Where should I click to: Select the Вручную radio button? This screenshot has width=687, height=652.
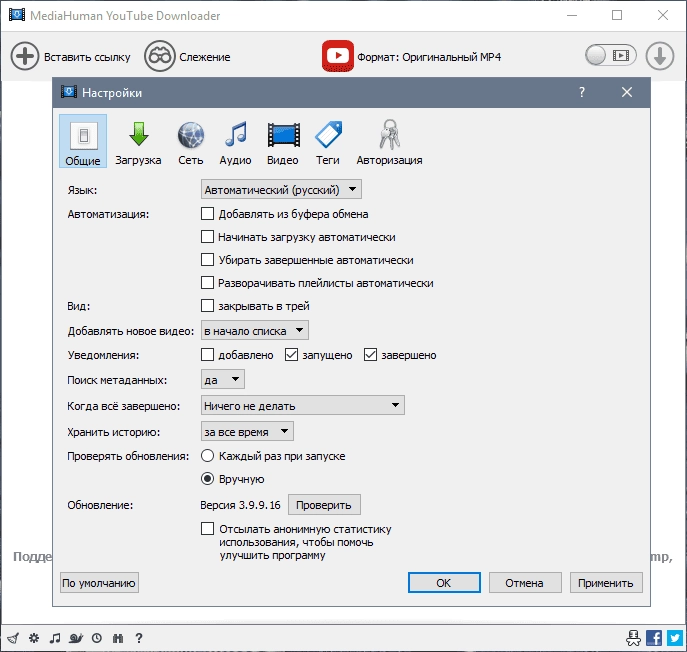click(x=207, y=478)
